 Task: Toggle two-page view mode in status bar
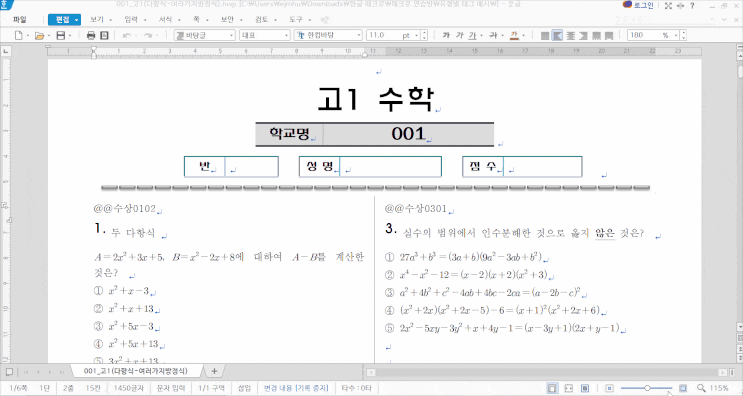pos(585,388)
